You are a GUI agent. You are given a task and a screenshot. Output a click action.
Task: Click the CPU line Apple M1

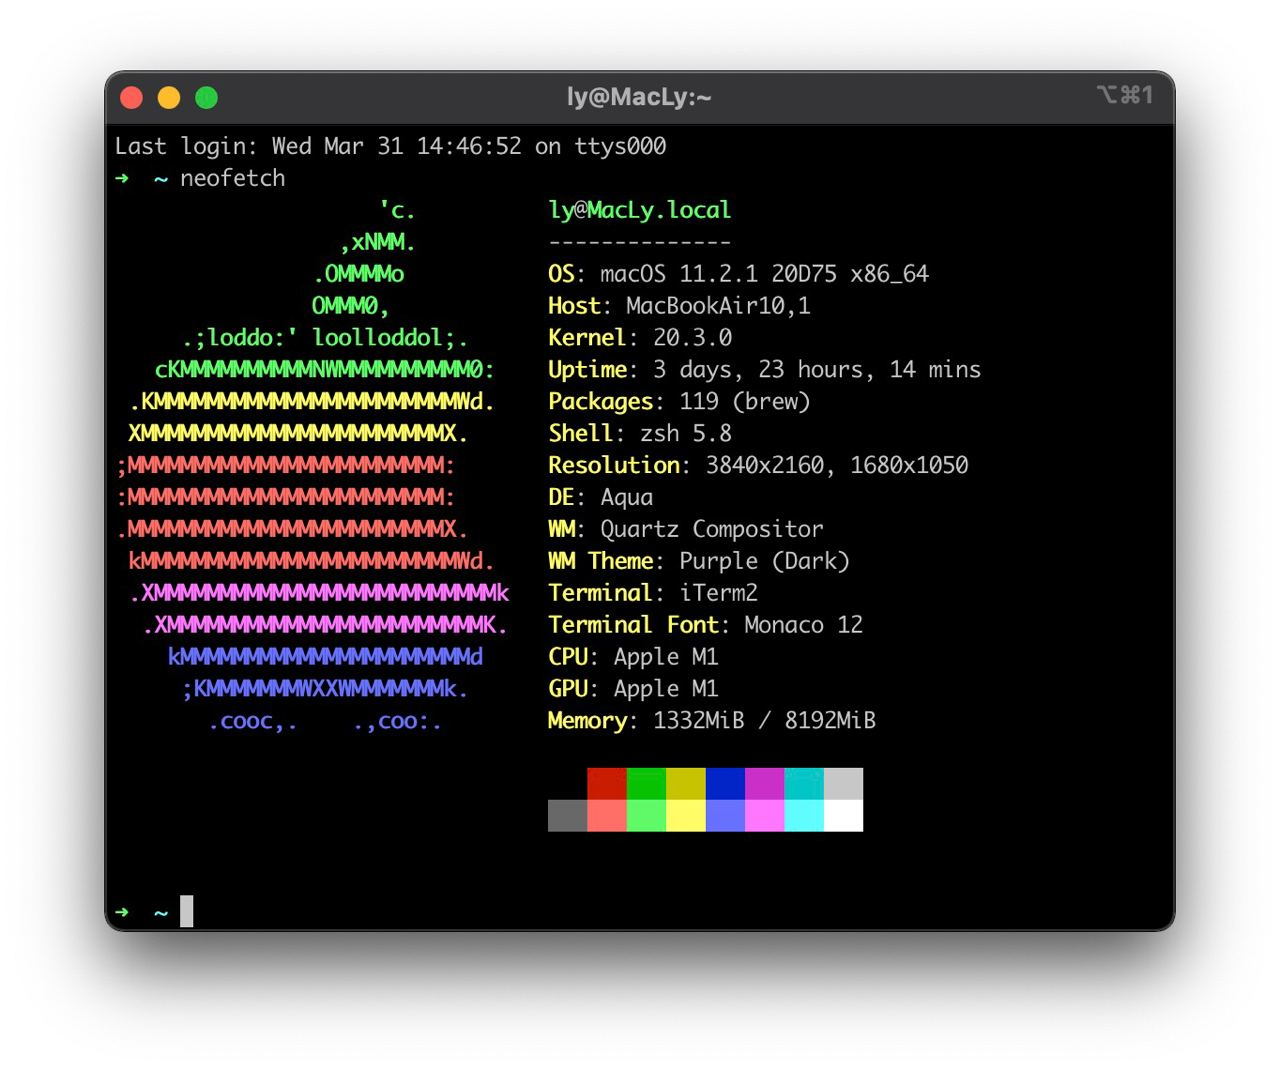click(633, 657)
